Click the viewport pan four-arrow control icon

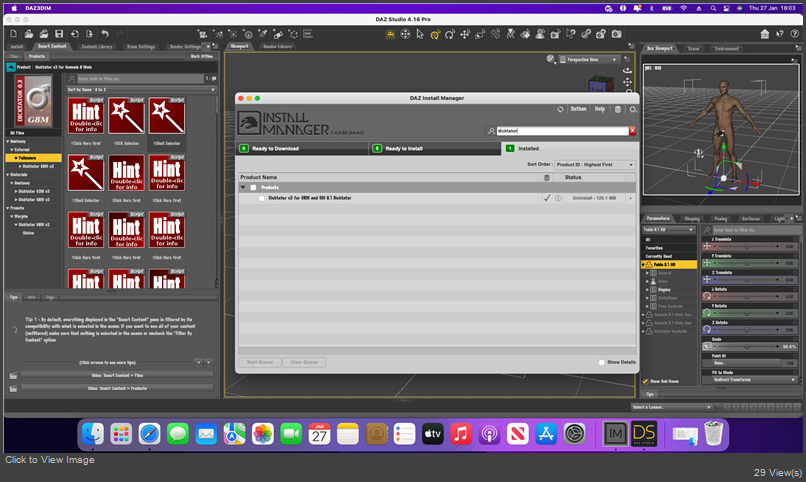[628, 82]
